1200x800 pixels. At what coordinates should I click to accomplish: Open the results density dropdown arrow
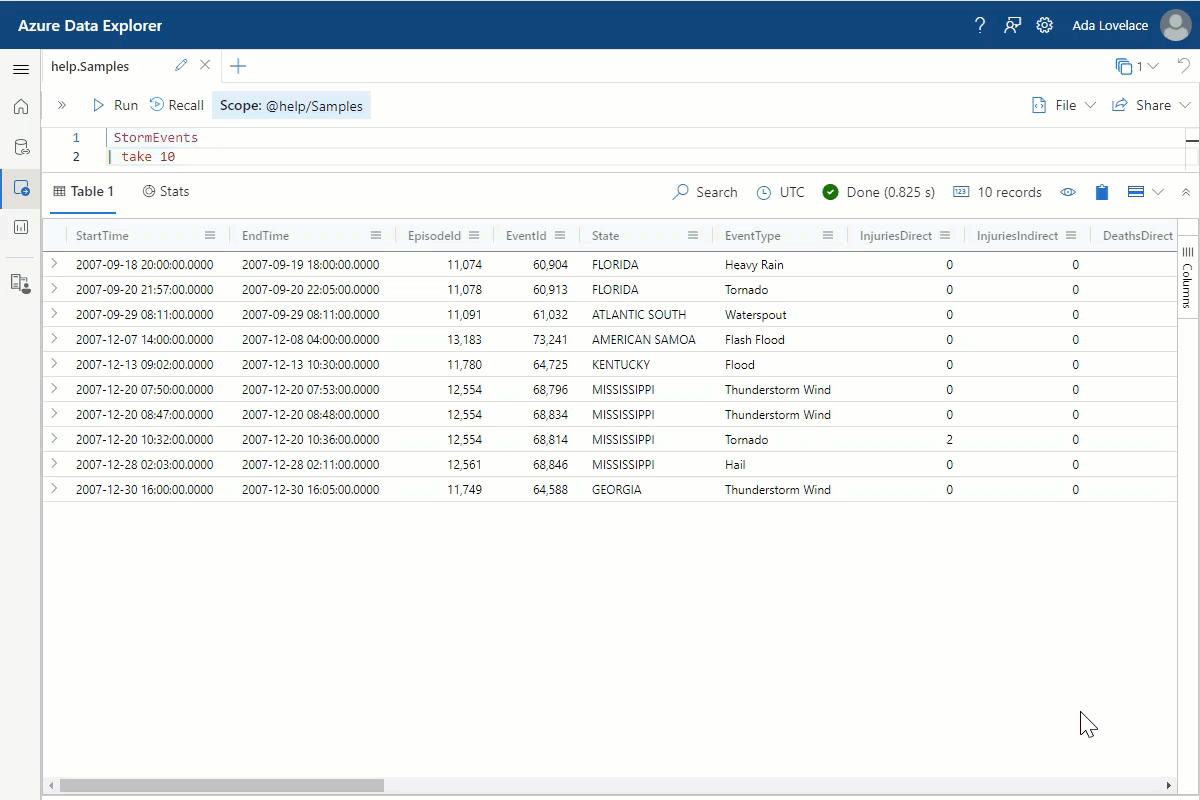[x=1158, y=192]
